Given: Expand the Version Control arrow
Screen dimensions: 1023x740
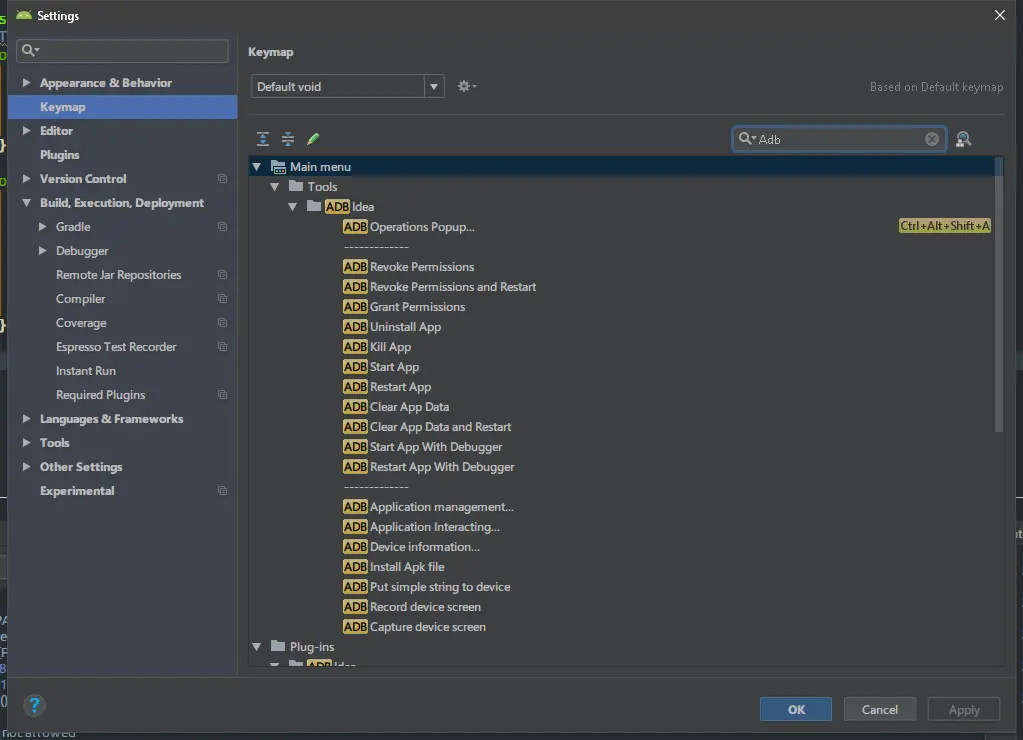Looking at the screenshot, I should (x=26, y=179).
